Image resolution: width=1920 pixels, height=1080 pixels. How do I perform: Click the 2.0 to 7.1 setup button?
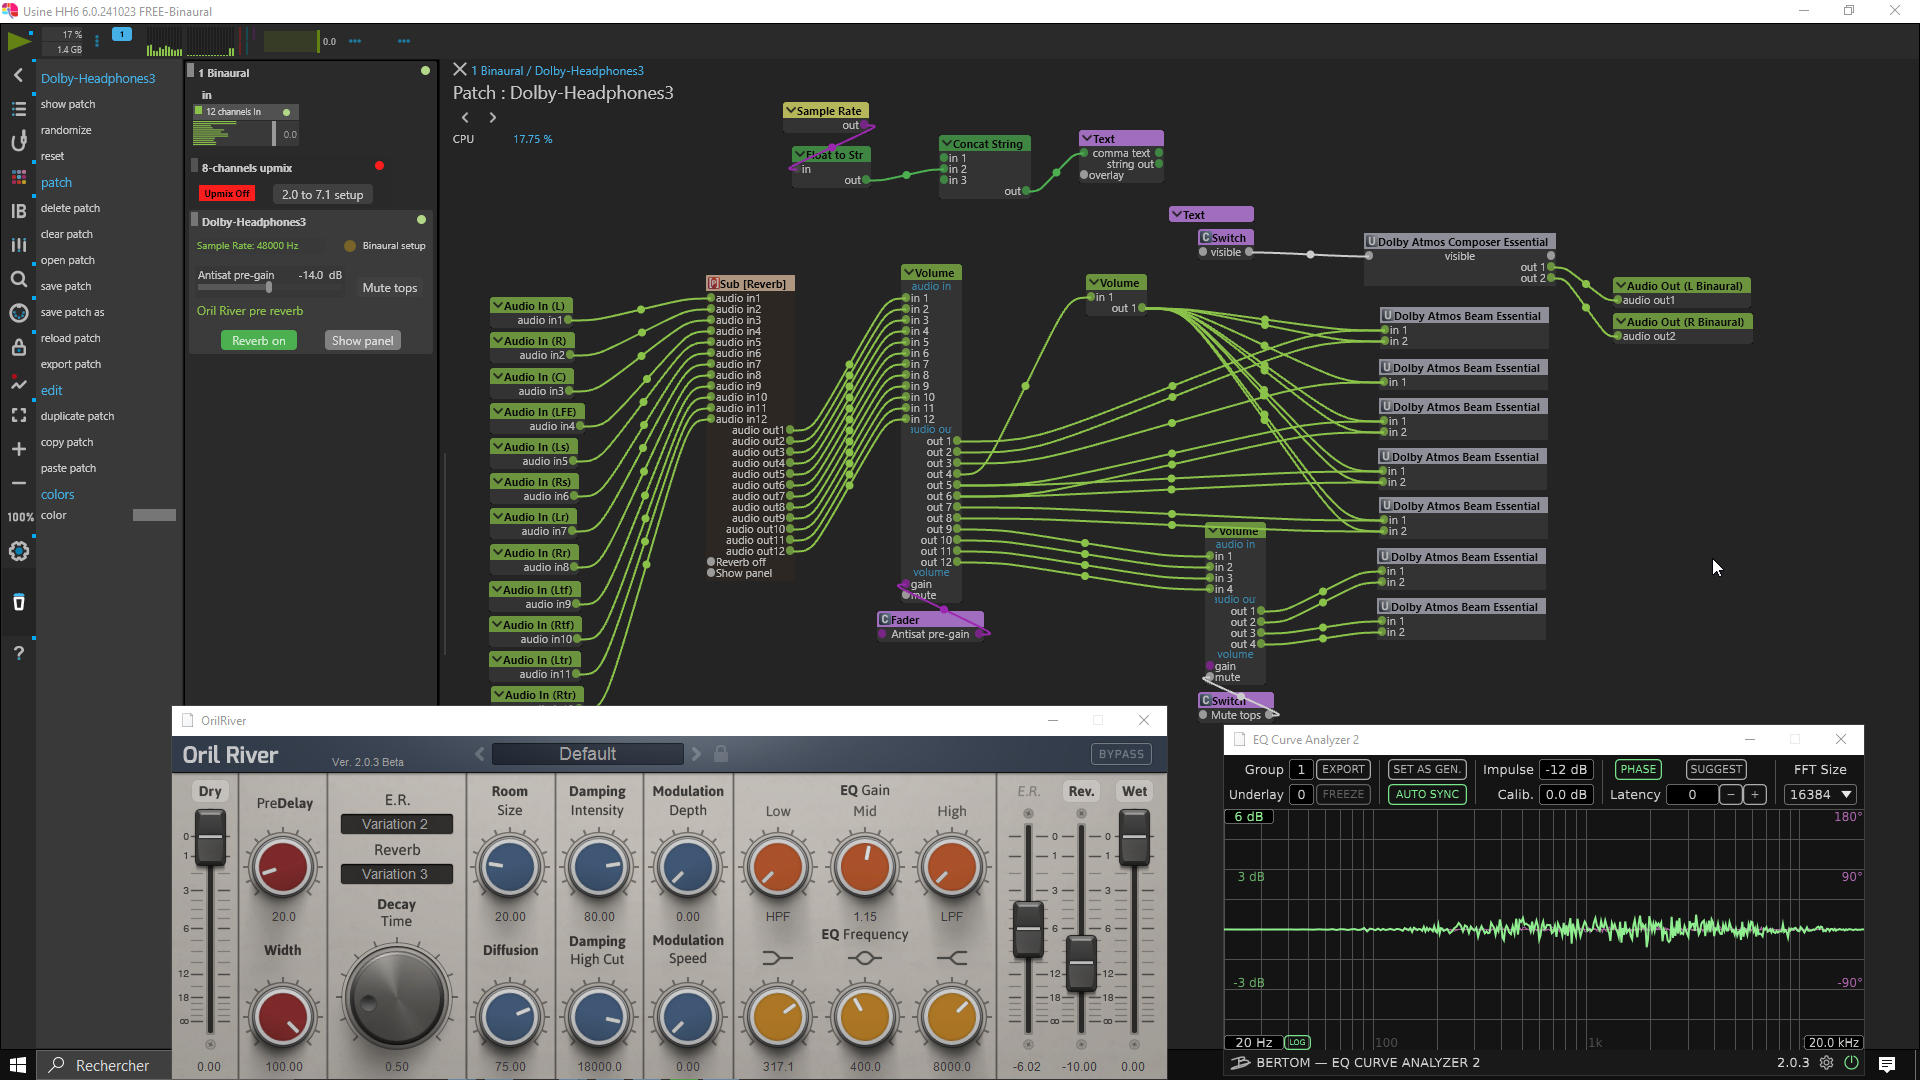click(x=322, y=195)
